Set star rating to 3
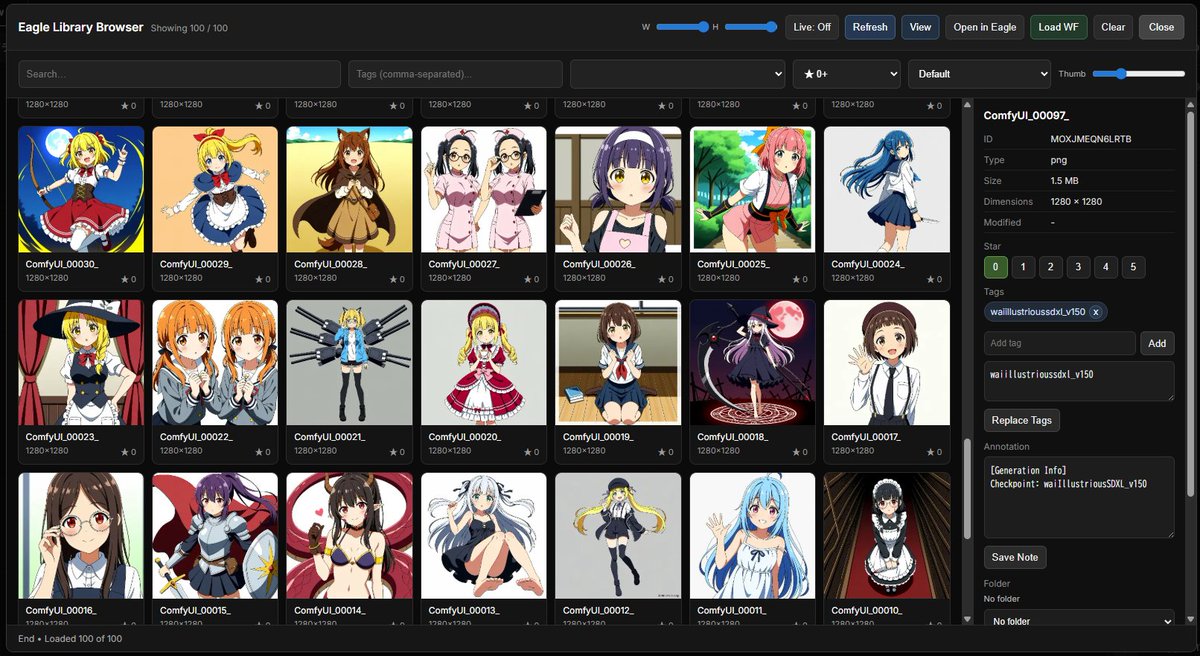The height and width of the screenshot is (656, 1200). [x=1078, y=267]
